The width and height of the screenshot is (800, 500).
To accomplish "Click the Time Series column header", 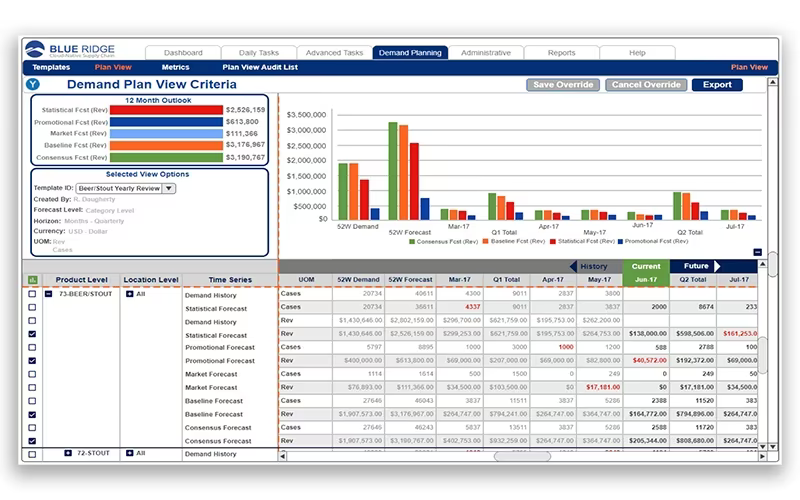I will 230,280.
